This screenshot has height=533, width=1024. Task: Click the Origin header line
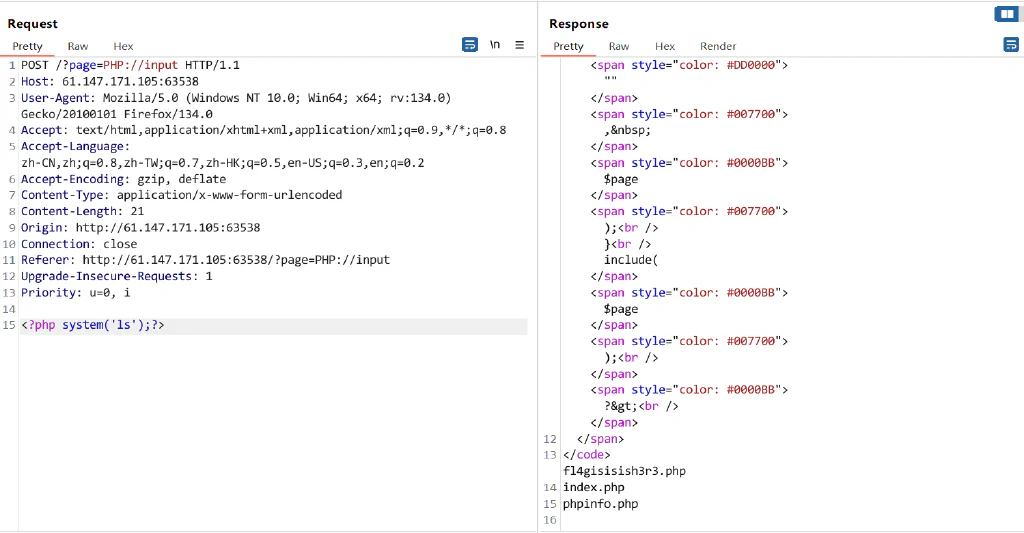140,227
